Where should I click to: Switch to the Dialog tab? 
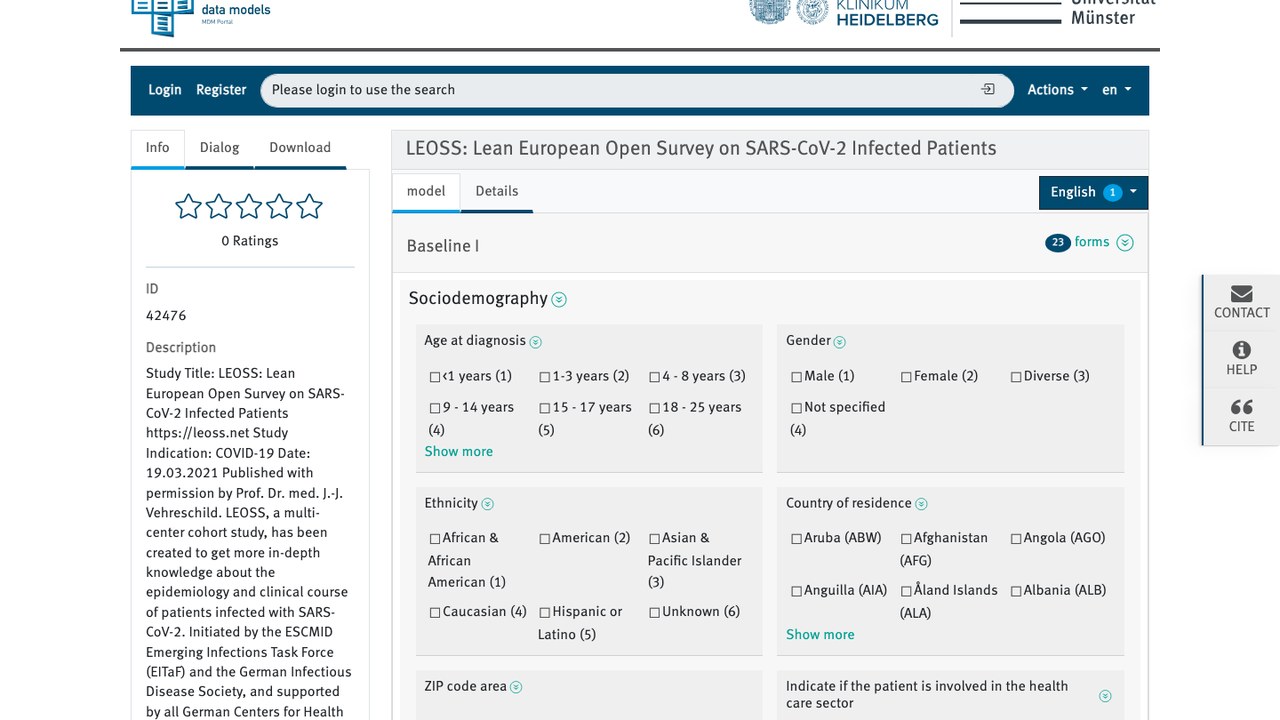[219, 147]
